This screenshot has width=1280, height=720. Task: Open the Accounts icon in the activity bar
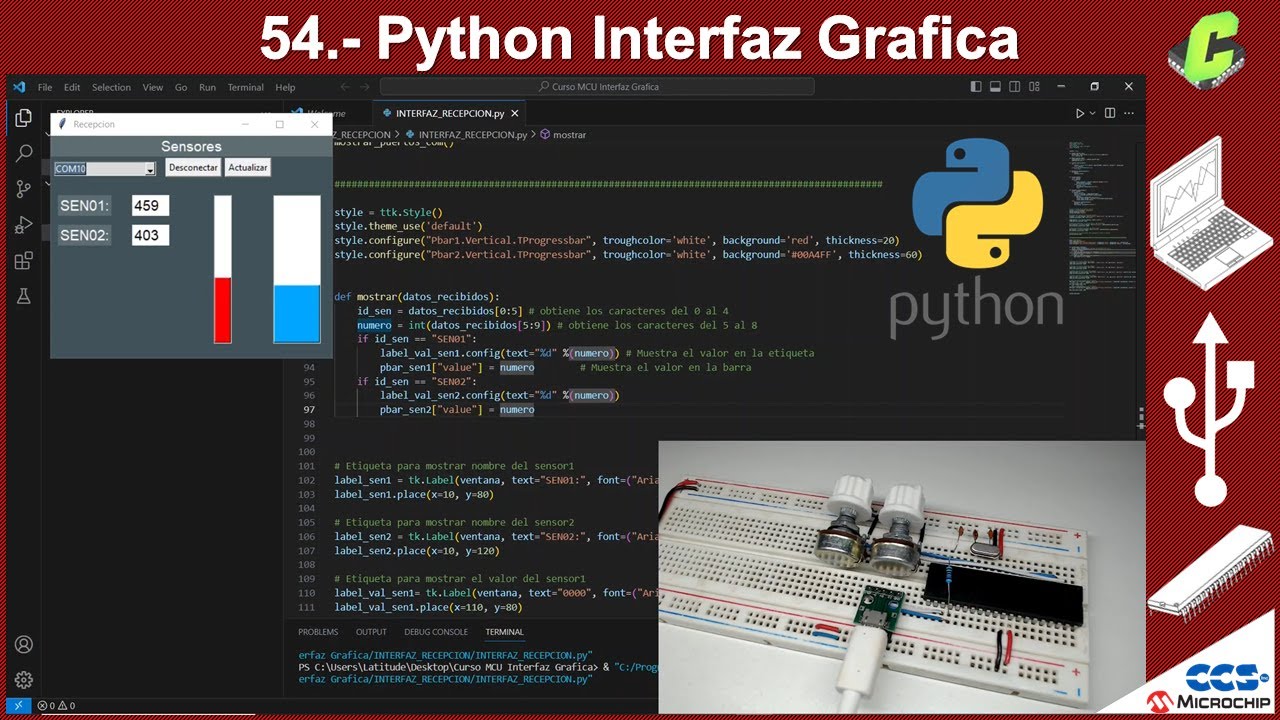coord(24,645)
